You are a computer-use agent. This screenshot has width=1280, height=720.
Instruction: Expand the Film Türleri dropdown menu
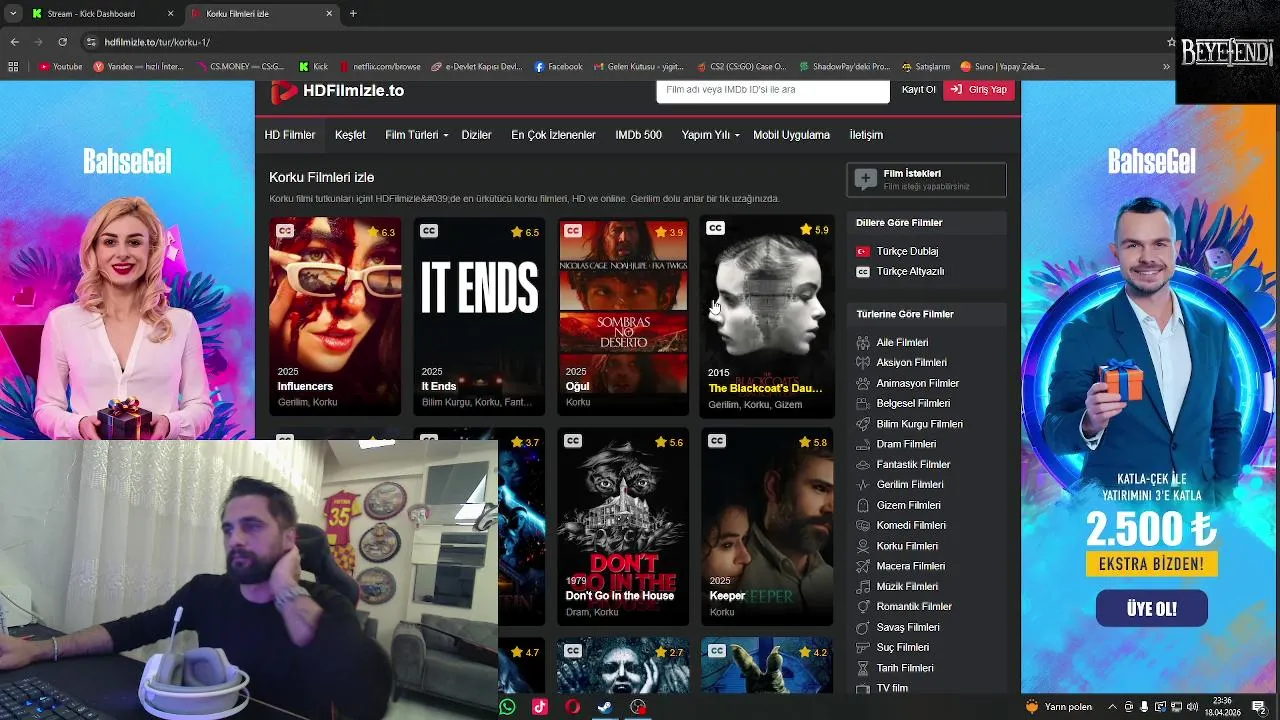coord(416,135)
